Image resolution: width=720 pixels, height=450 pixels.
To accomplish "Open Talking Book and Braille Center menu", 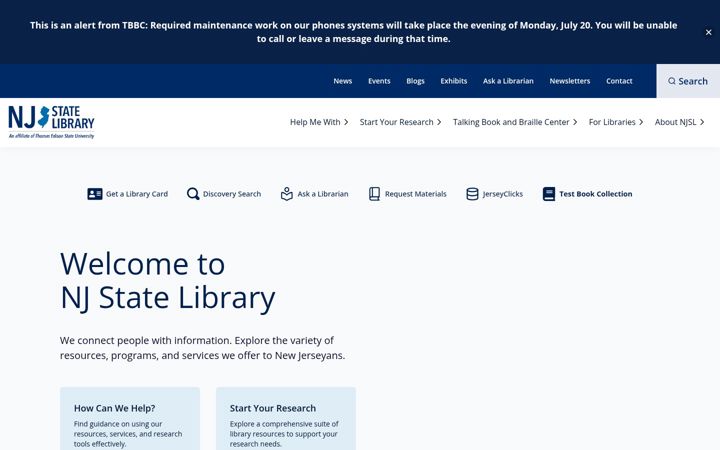I will tap(511, 122).
